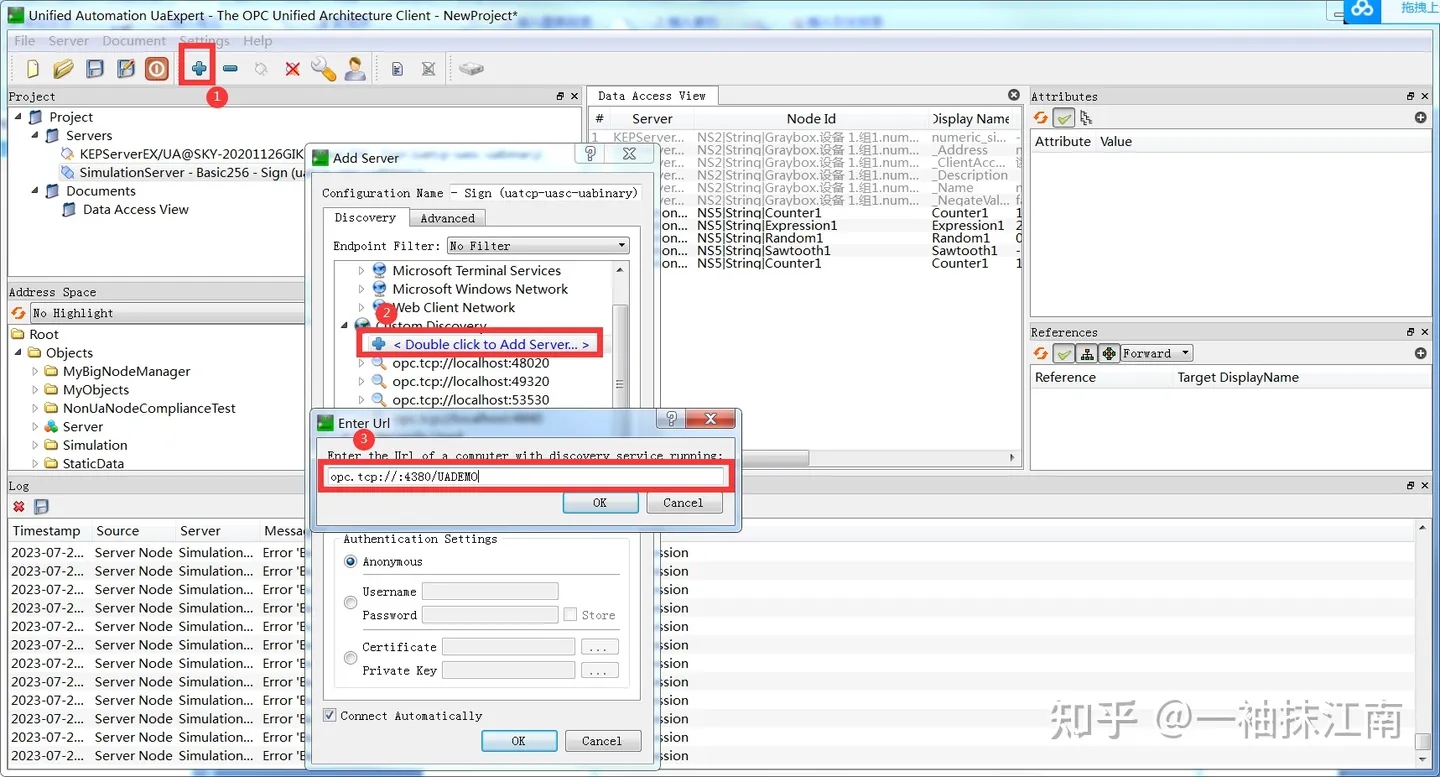This screenshot has height=777, width=1440.
Task: Click the hierarchy icon in References toolbar
Action: click(x=1087, y=353)
